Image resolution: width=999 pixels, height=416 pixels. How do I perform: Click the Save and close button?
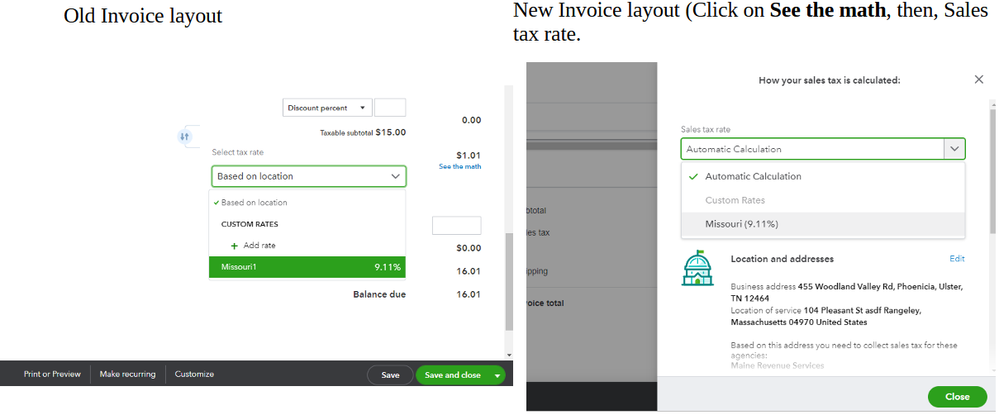(453, 375)
